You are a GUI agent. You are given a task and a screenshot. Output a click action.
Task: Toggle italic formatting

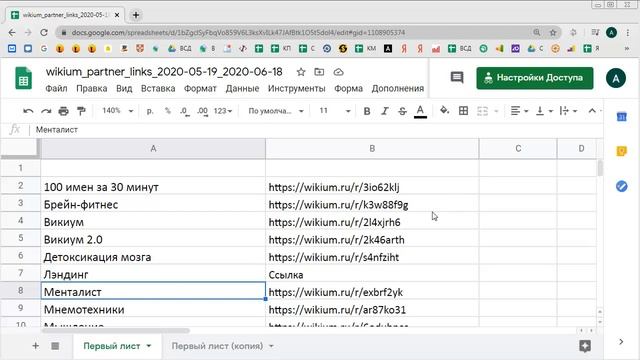point(384,111)
